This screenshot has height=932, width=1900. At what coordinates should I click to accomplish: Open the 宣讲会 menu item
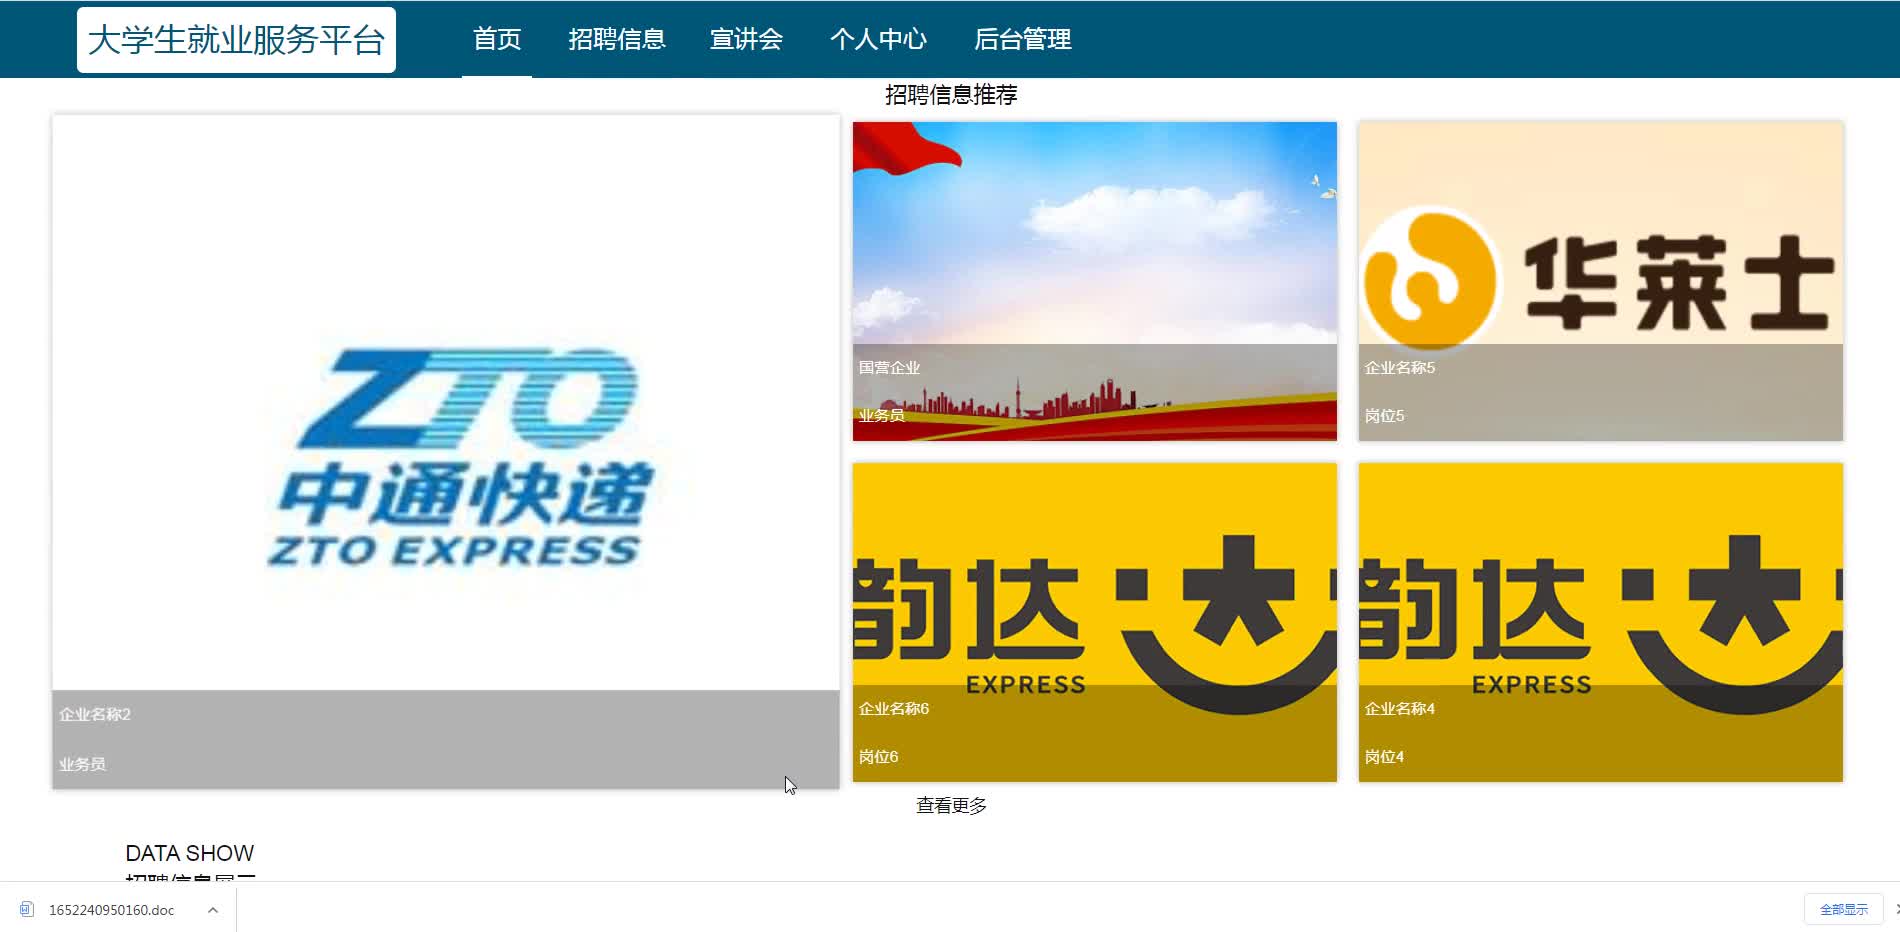click(746, 39)
